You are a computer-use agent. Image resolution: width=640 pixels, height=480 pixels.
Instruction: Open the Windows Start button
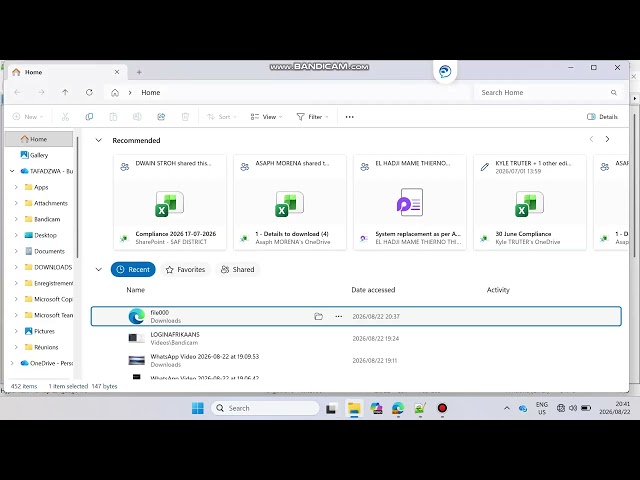[198, 408]
